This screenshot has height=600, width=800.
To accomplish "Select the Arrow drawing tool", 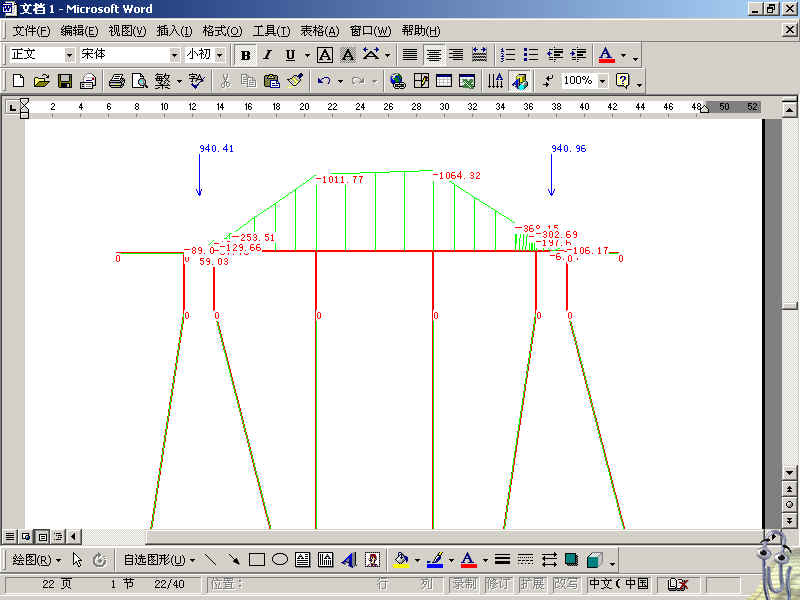I will click(233, 560).
